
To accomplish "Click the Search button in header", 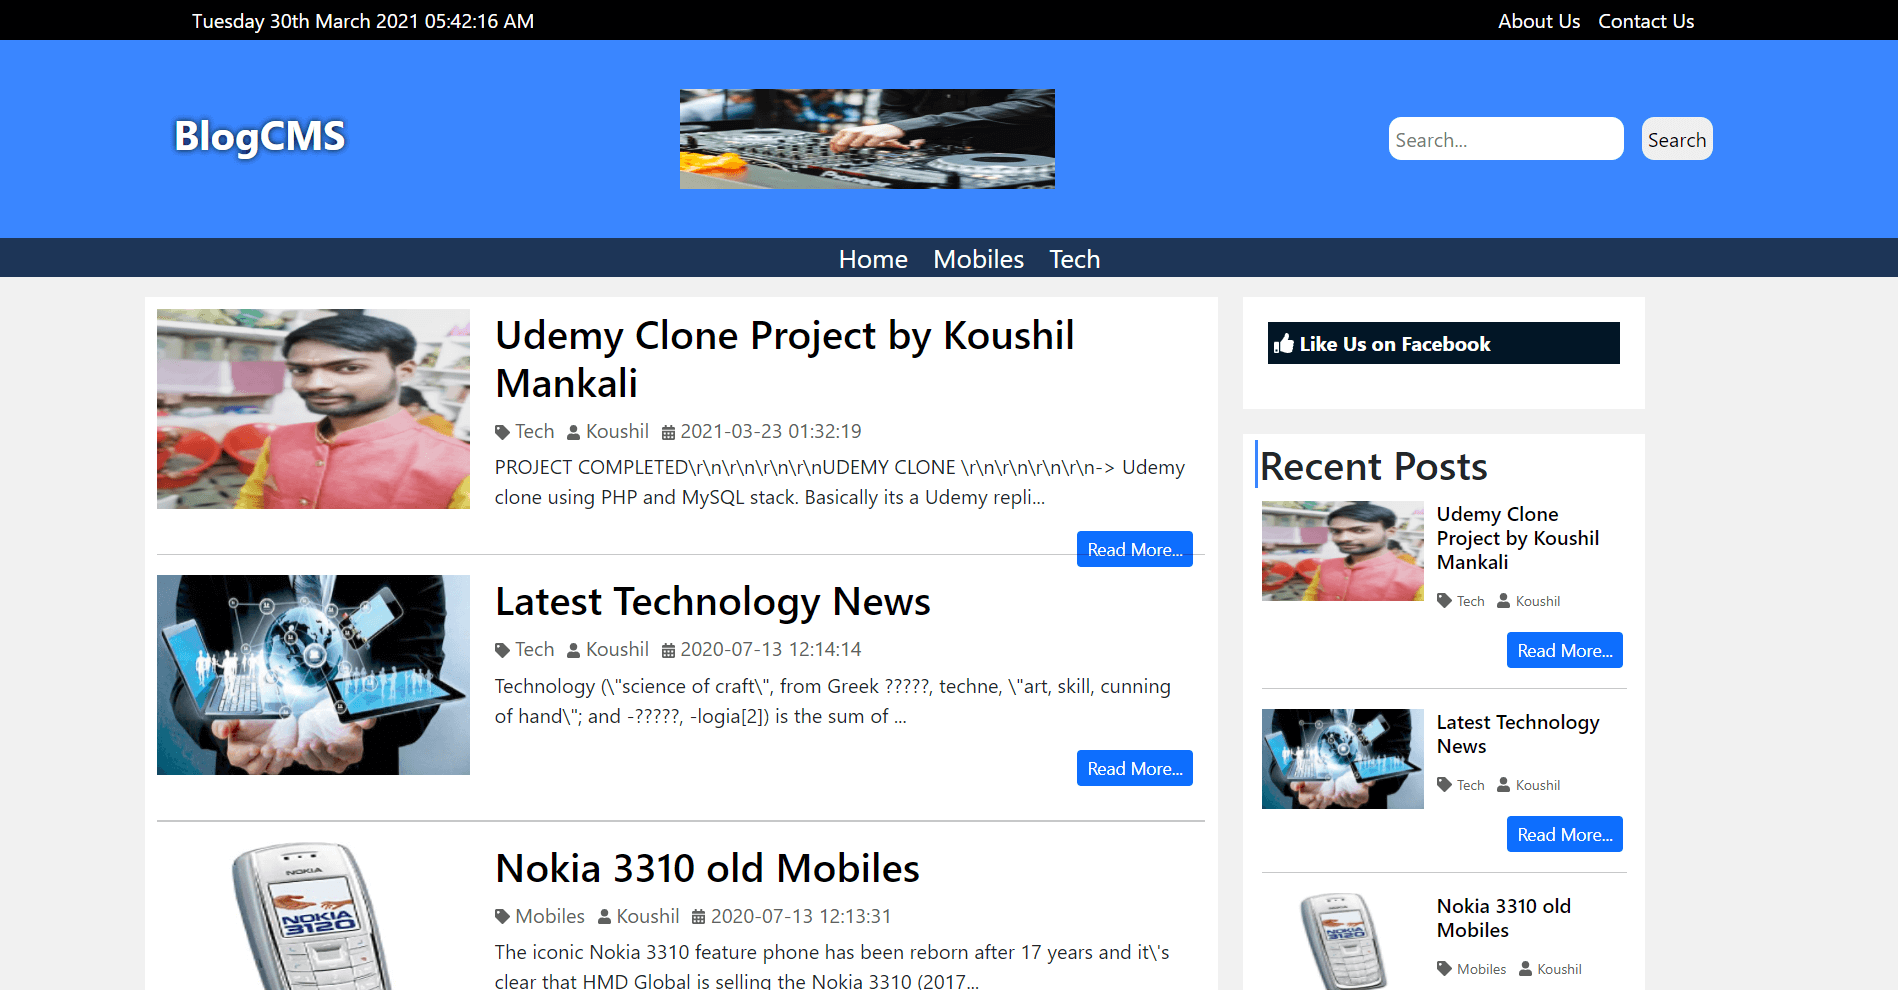I will pos(1677,139).
